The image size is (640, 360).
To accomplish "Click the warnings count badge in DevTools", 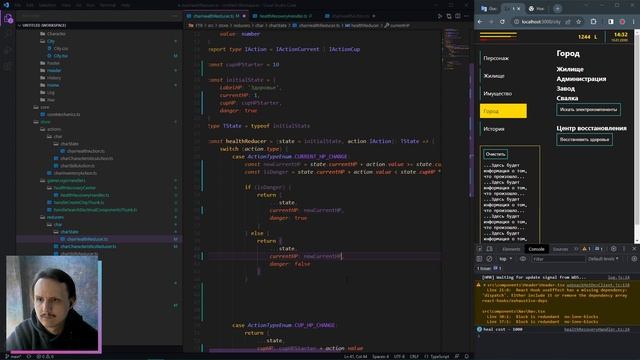I will click(x=587, y=249).
